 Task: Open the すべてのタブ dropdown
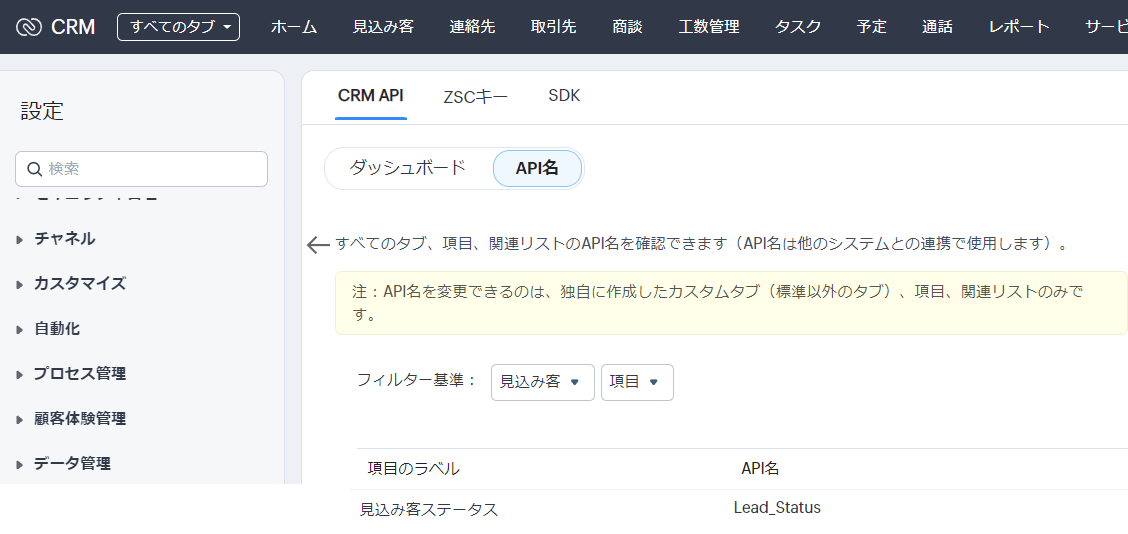(x=178, y=27)
